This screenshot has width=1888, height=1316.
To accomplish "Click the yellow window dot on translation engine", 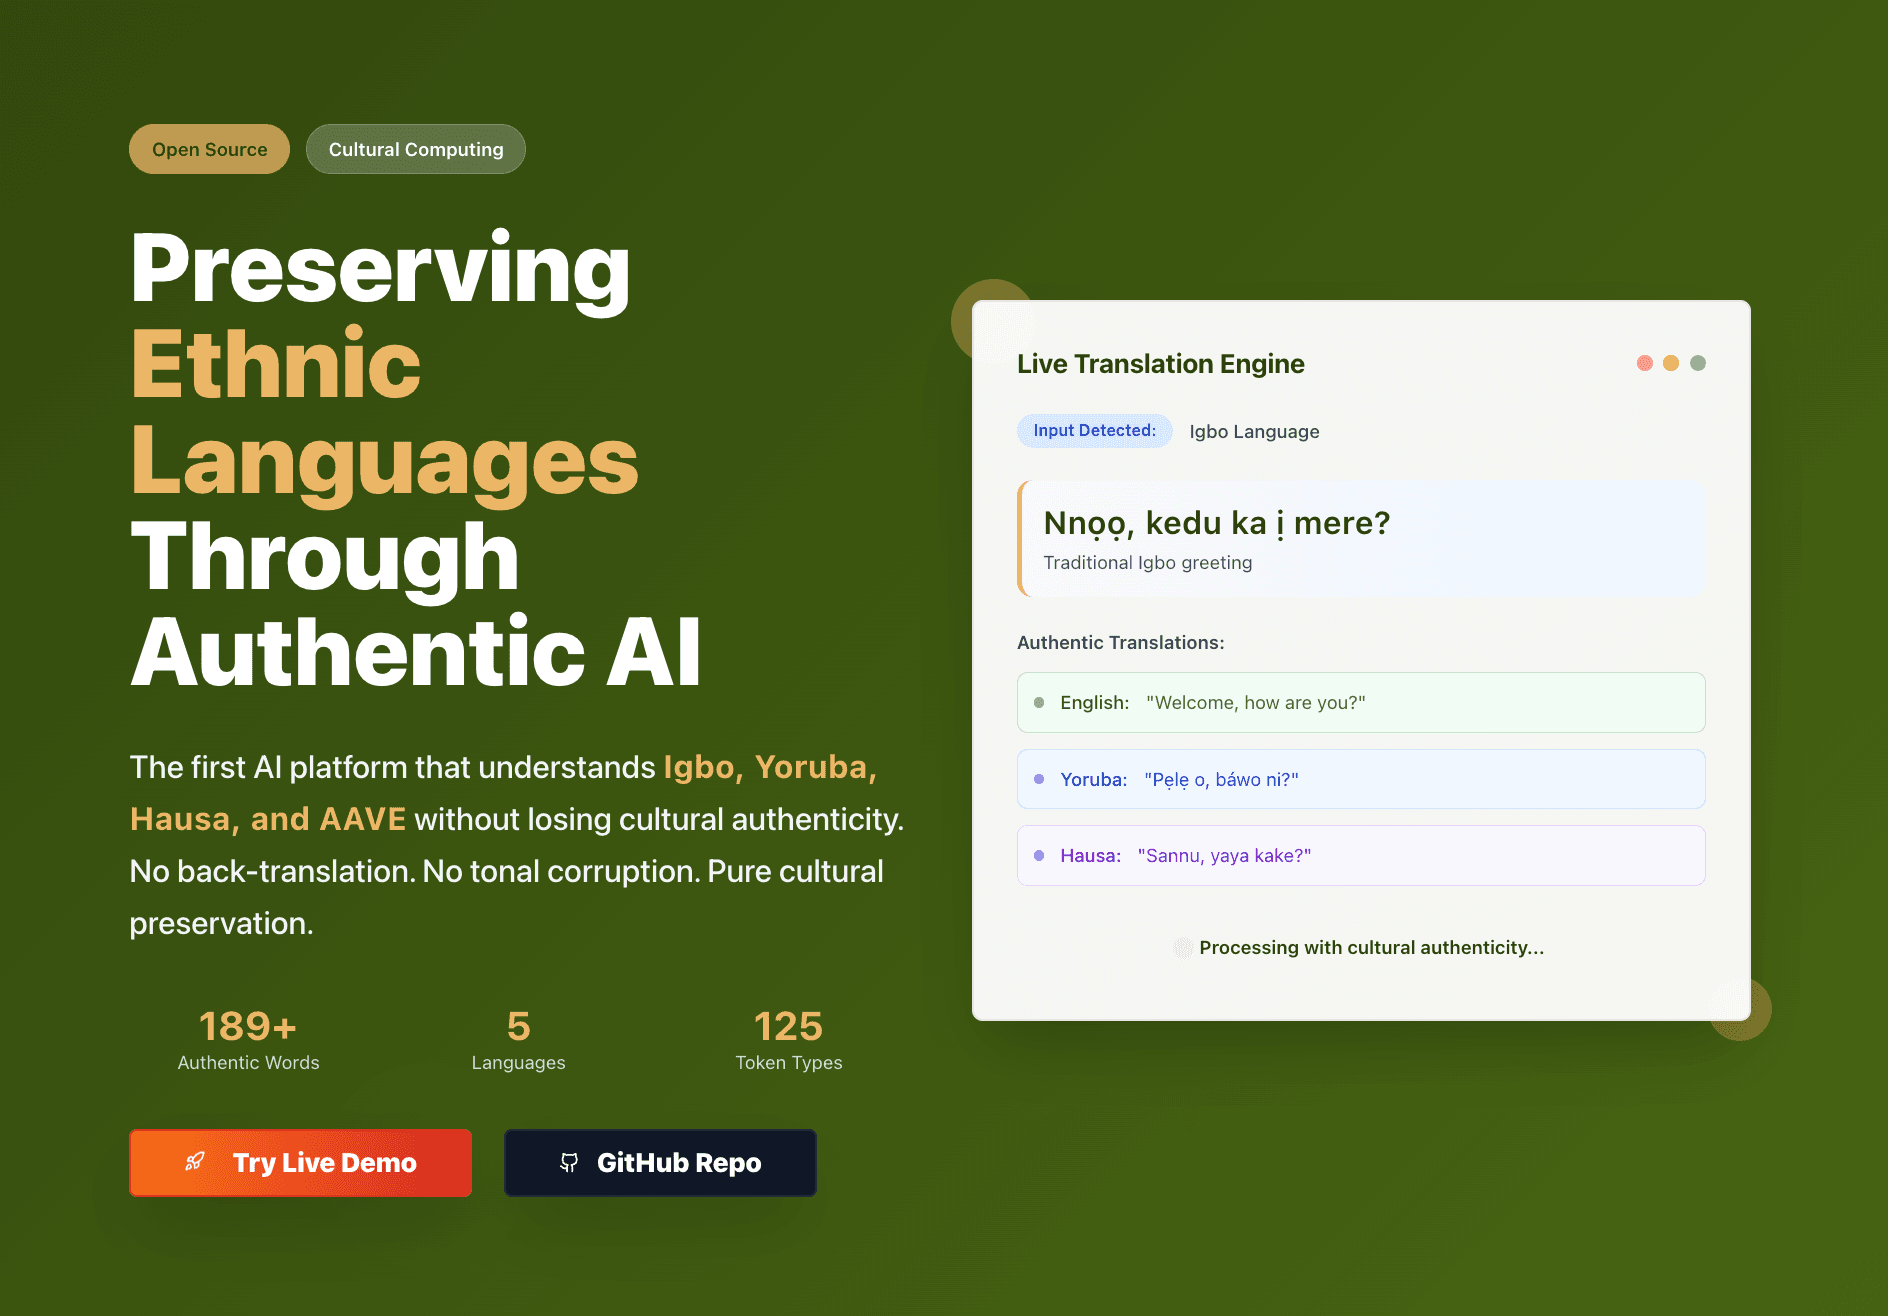I will [x=1670, y=363].
